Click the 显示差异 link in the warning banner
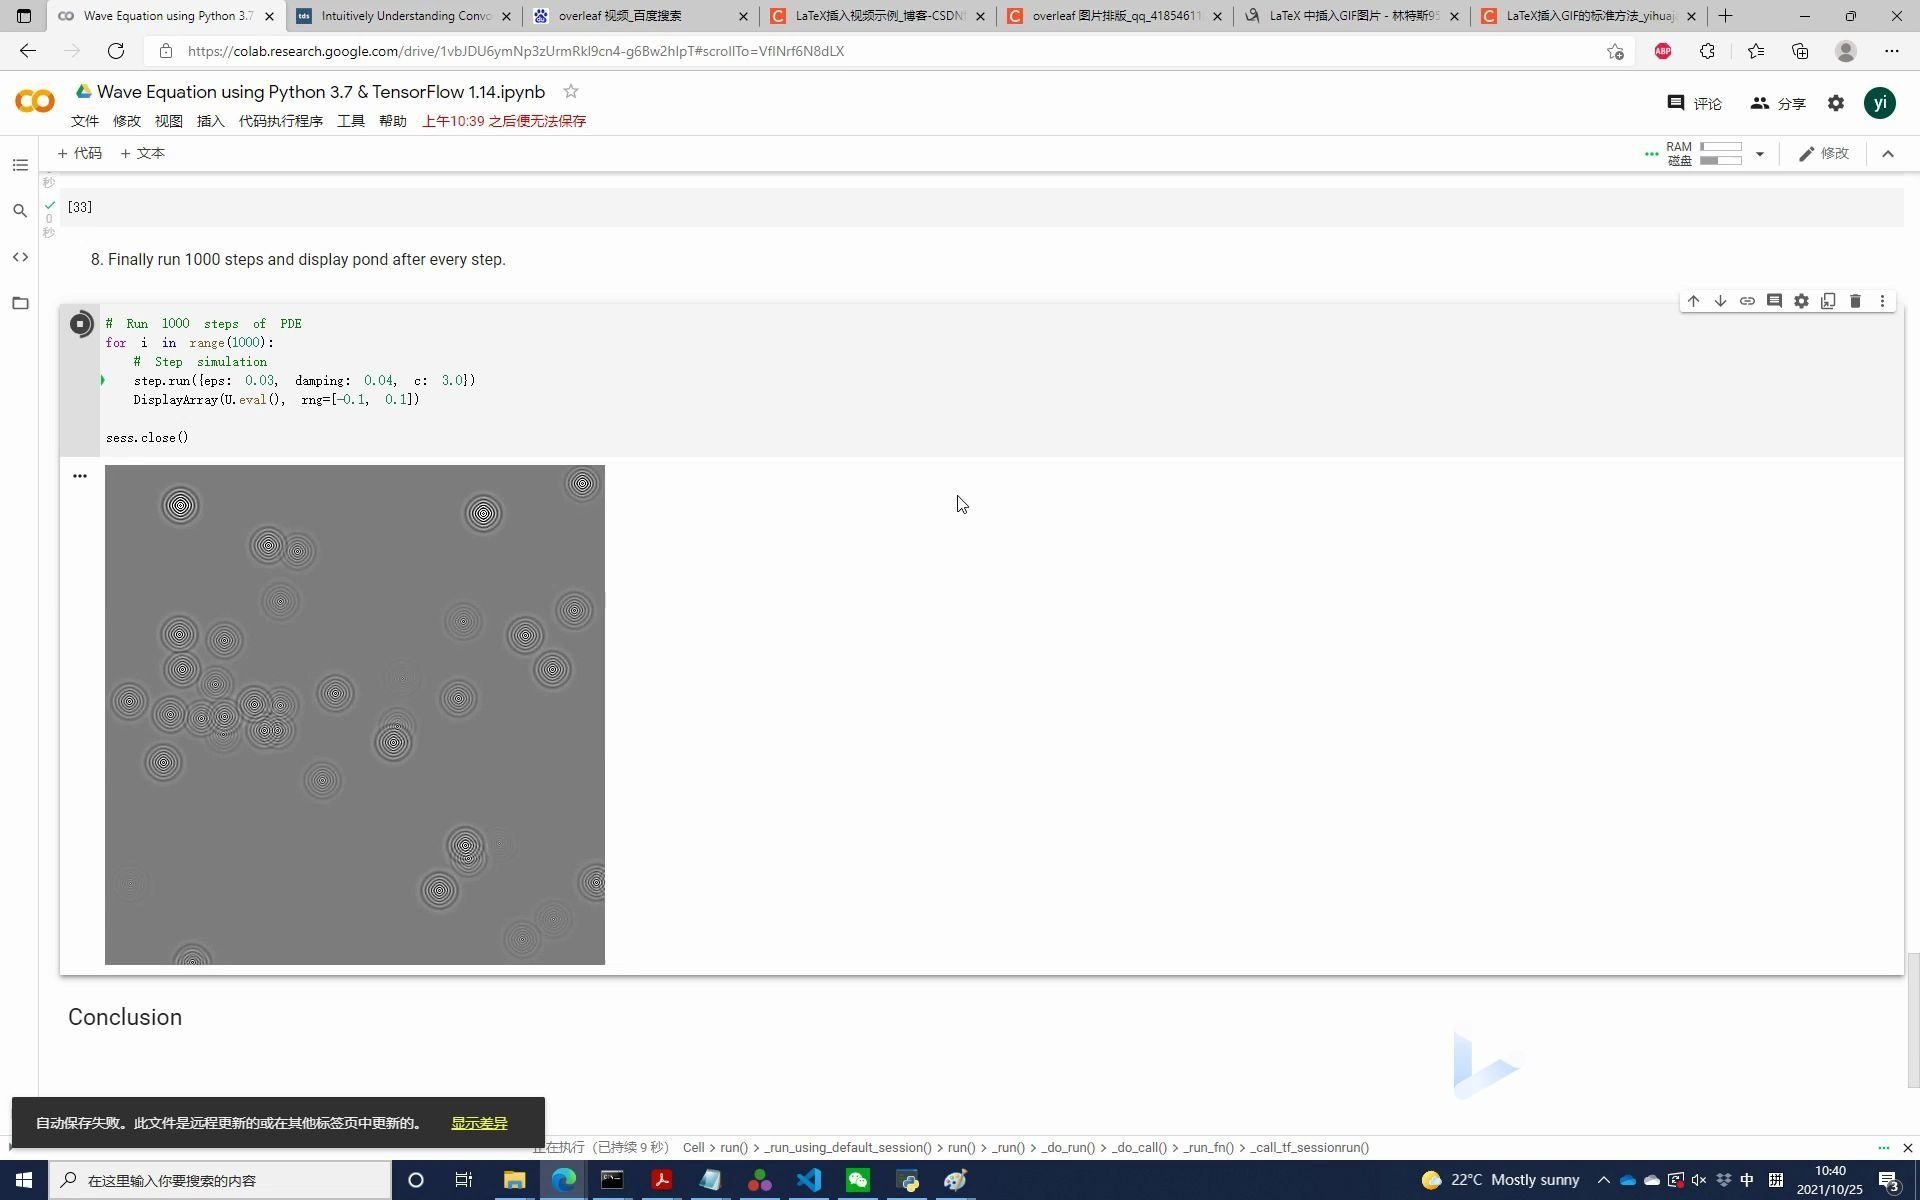Image resolution: width=1920 pixels, height=1200 pixels. (479, 1122)
